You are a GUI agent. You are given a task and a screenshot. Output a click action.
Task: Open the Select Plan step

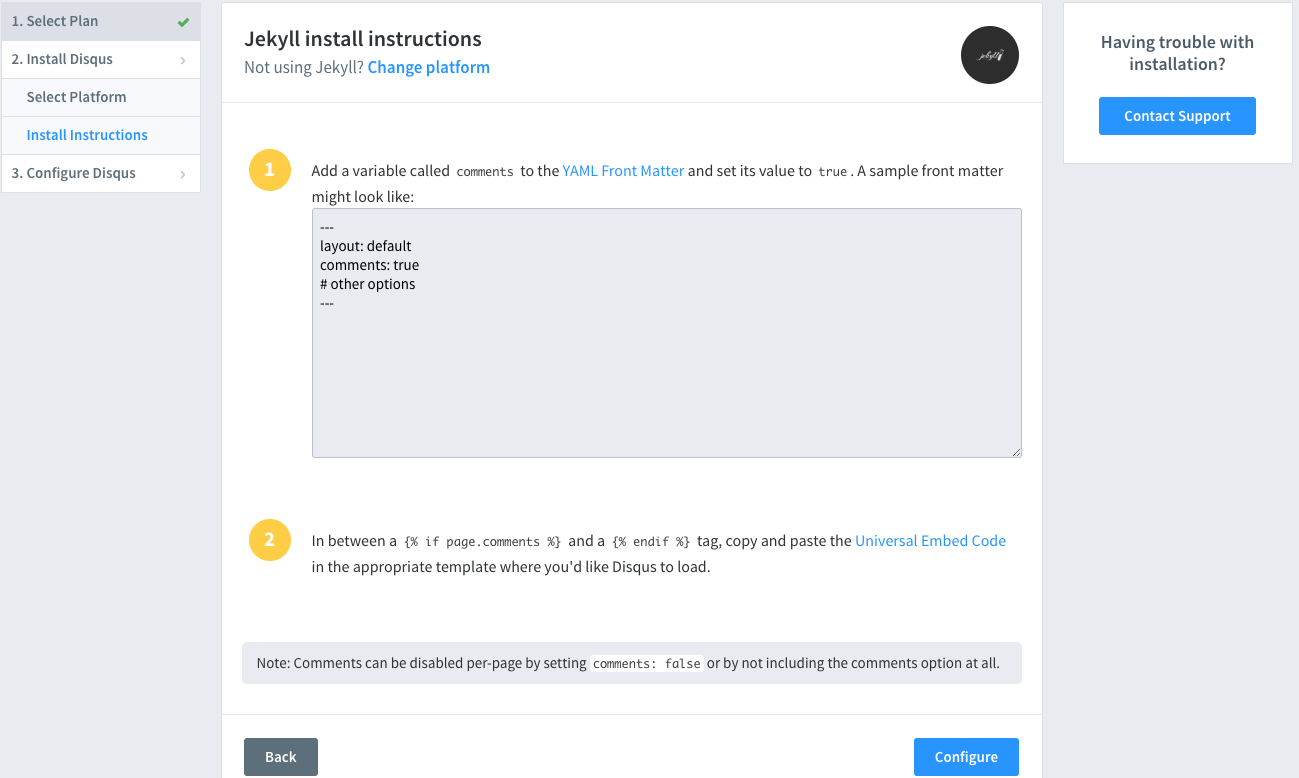tap(101, 21)
